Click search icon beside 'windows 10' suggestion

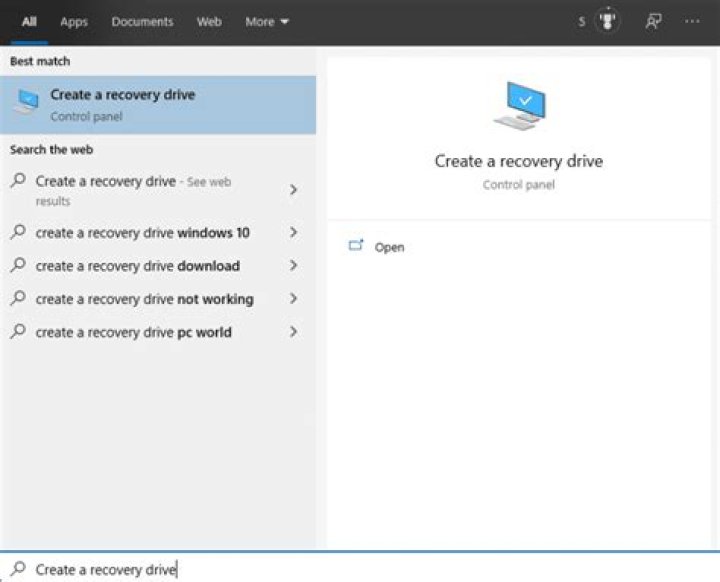pos(18,231)
